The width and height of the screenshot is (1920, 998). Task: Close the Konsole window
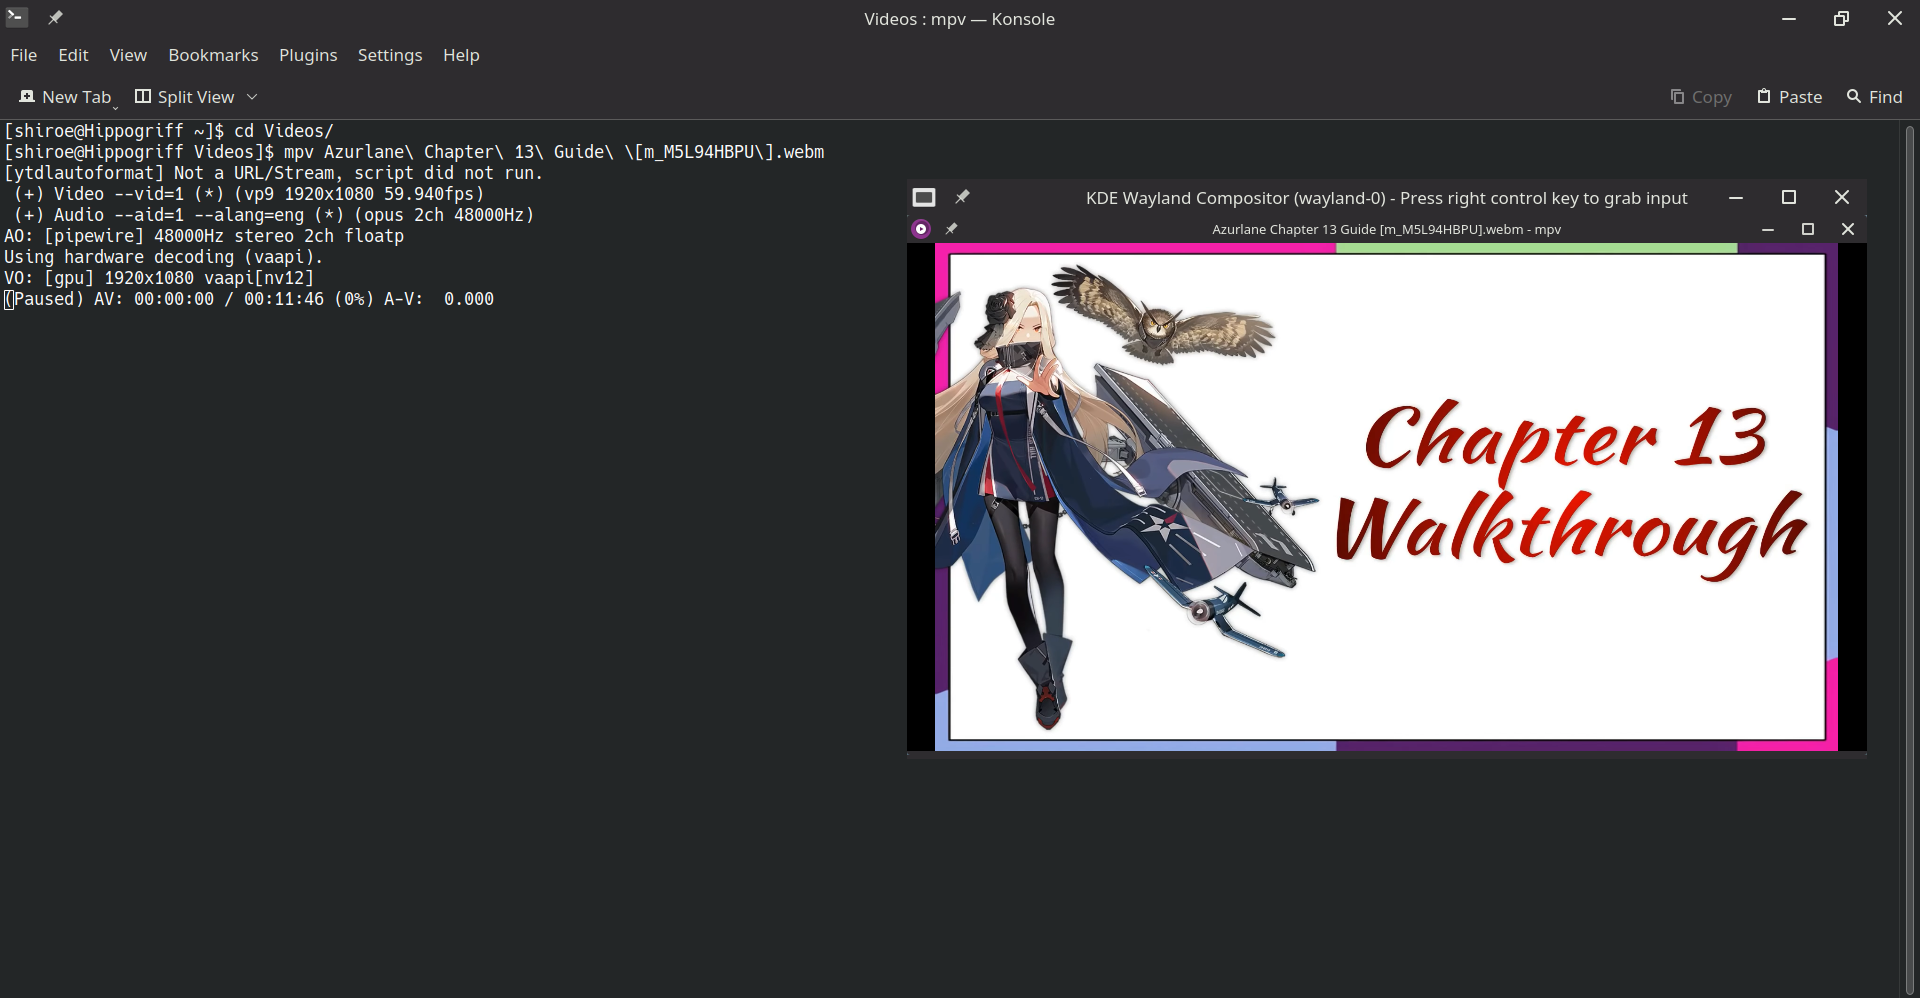[1894, 18]
